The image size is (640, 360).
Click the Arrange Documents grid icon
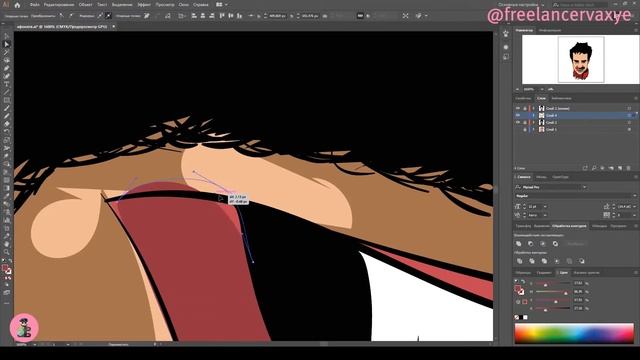coord(220,5)
